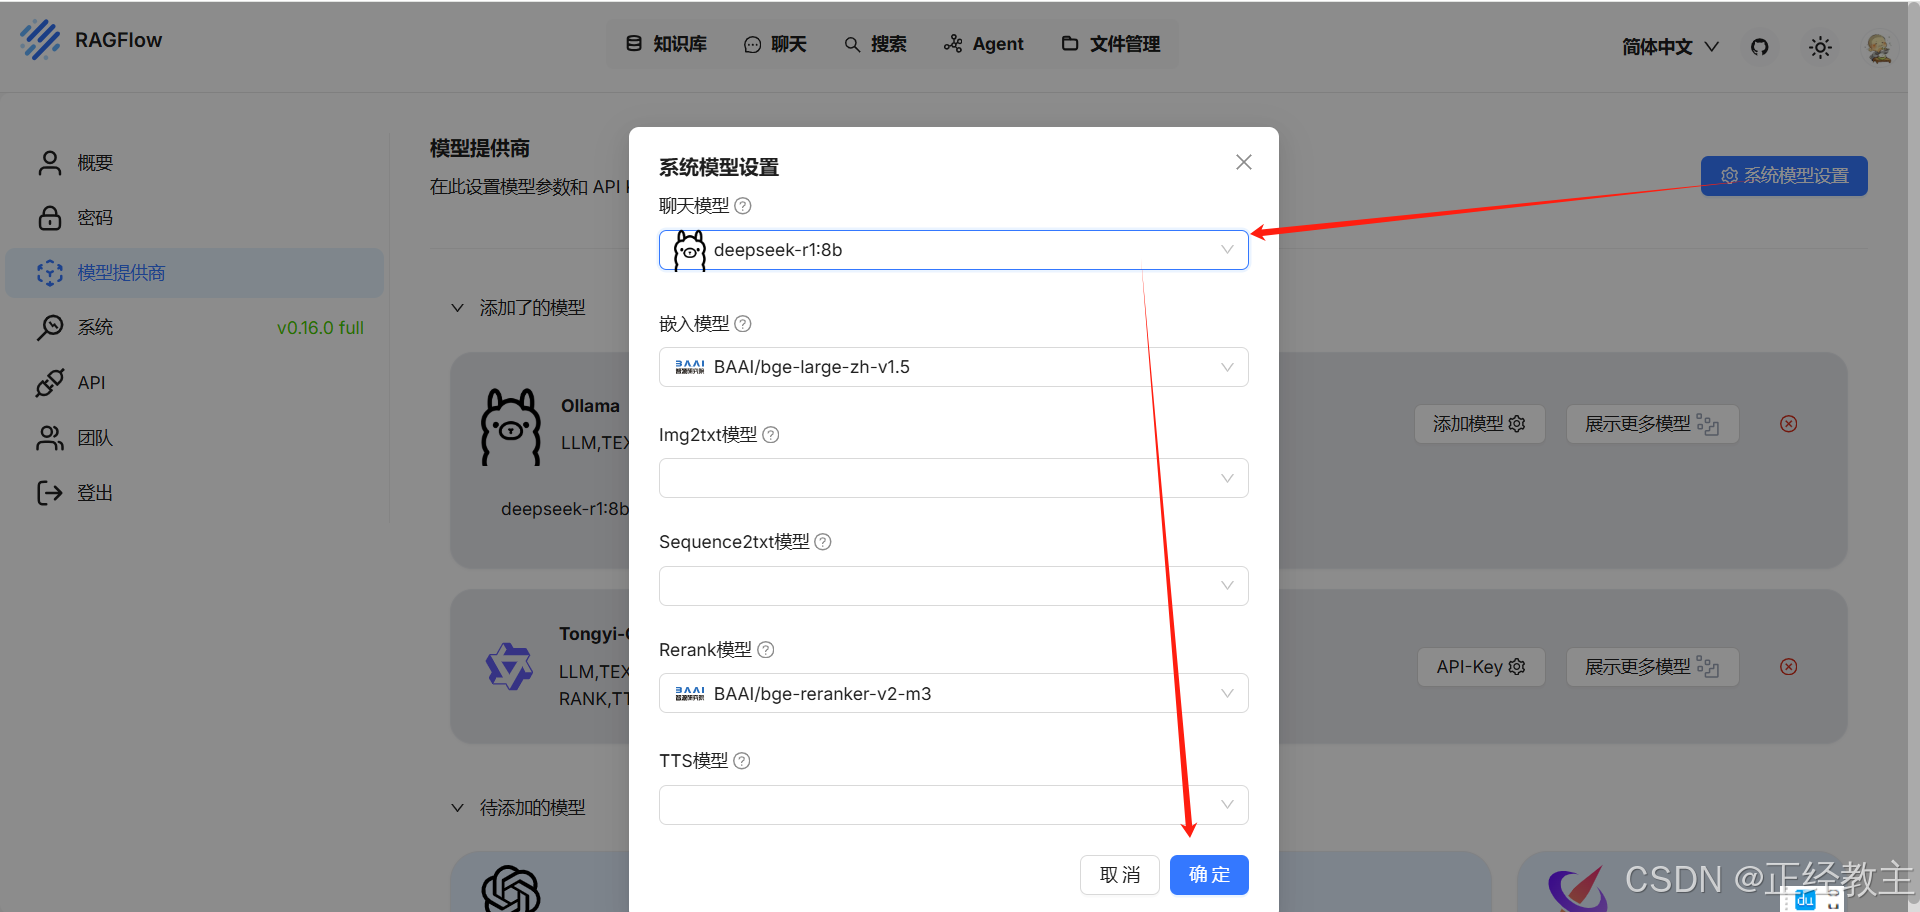Click 展示更多模型 on the Tongyi card

pos(1652,667)
